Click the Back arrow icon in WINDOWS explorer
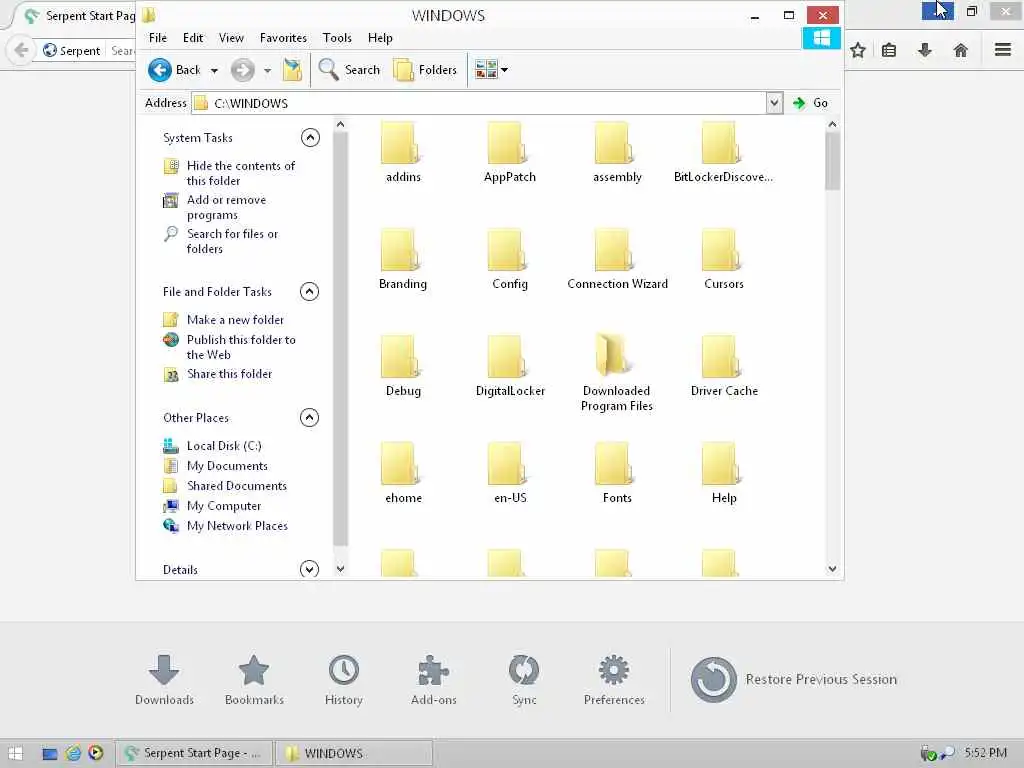Screen dimensions: 1024x768 click(x=159, y=70)
